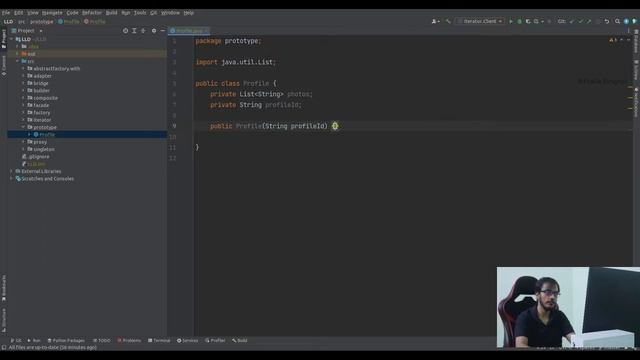Click the undo rollback arrow icon
The width and height of the screenshot is (640, 360).
tap(607, 21)
